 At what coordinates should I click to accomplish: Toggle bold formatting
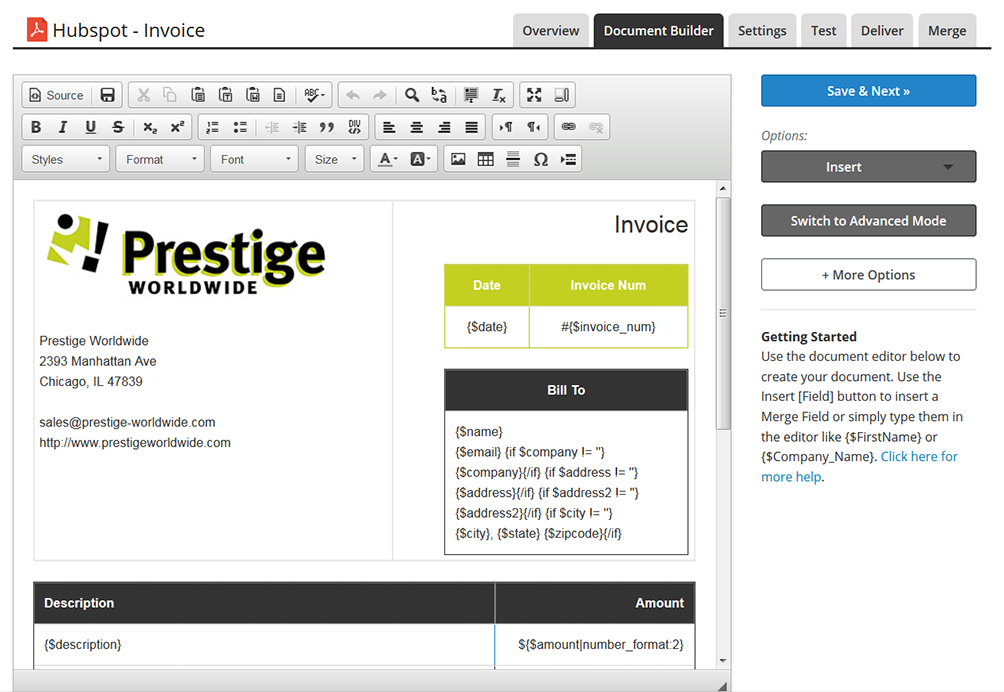click(36, 127)
